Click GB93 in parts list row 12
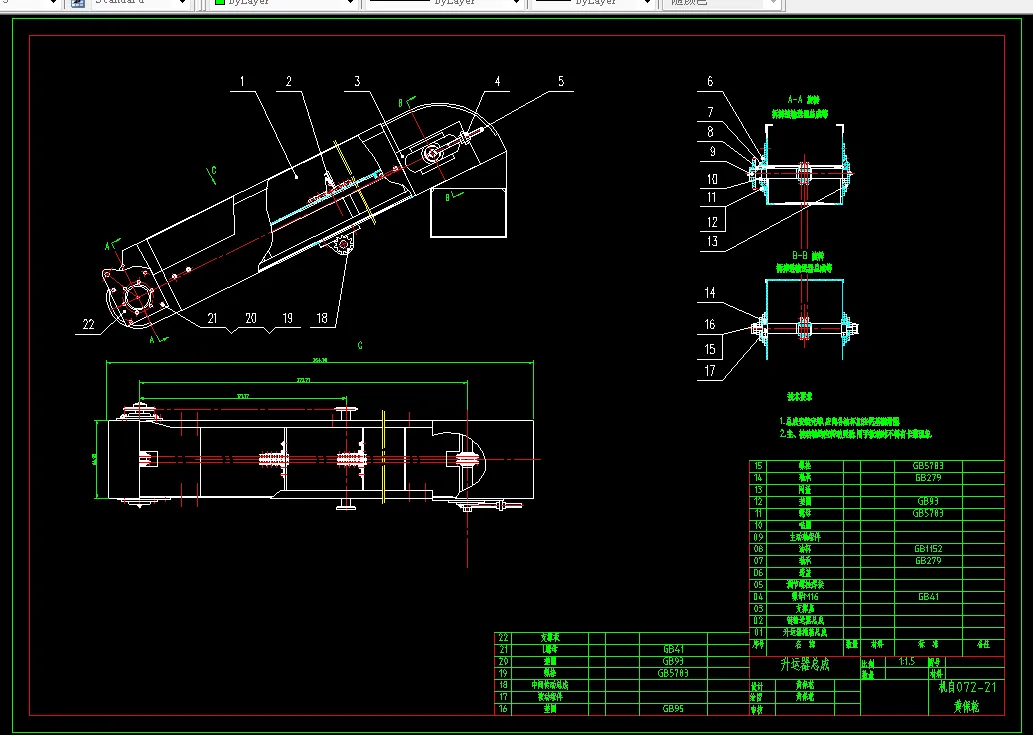Image resolution: width=1033 pixels, height=735 pixels. tap(928, 501)
